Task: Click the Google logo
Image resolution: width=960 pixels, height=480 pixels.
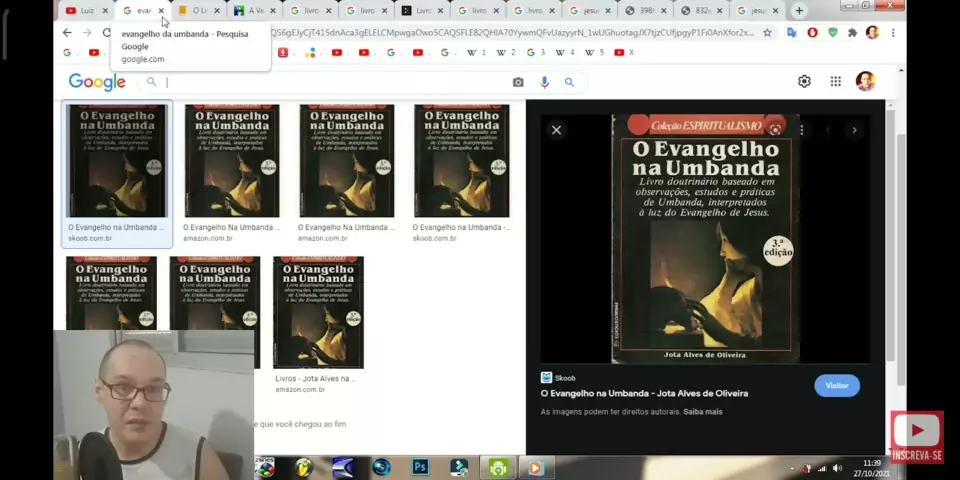Action: click(x=97, y=82)
